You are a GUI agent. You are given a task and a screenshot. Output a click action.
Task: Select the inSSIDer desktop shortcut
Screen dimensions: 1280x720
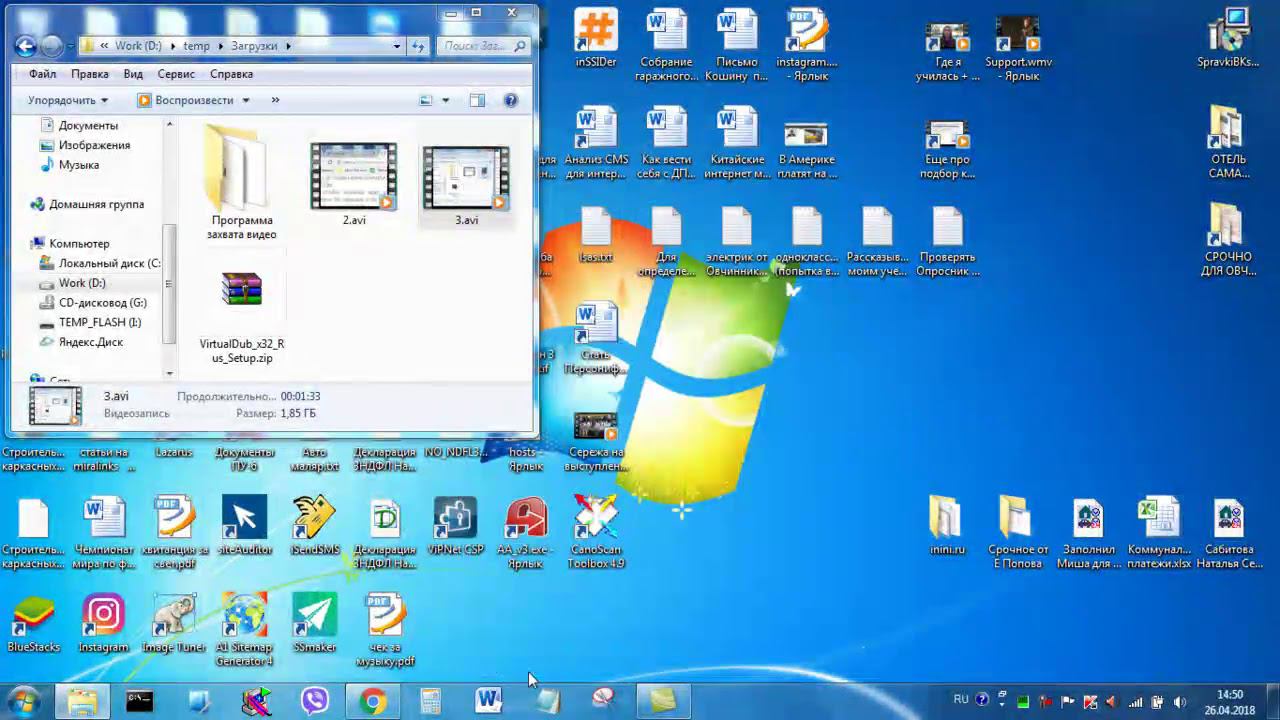595,40
